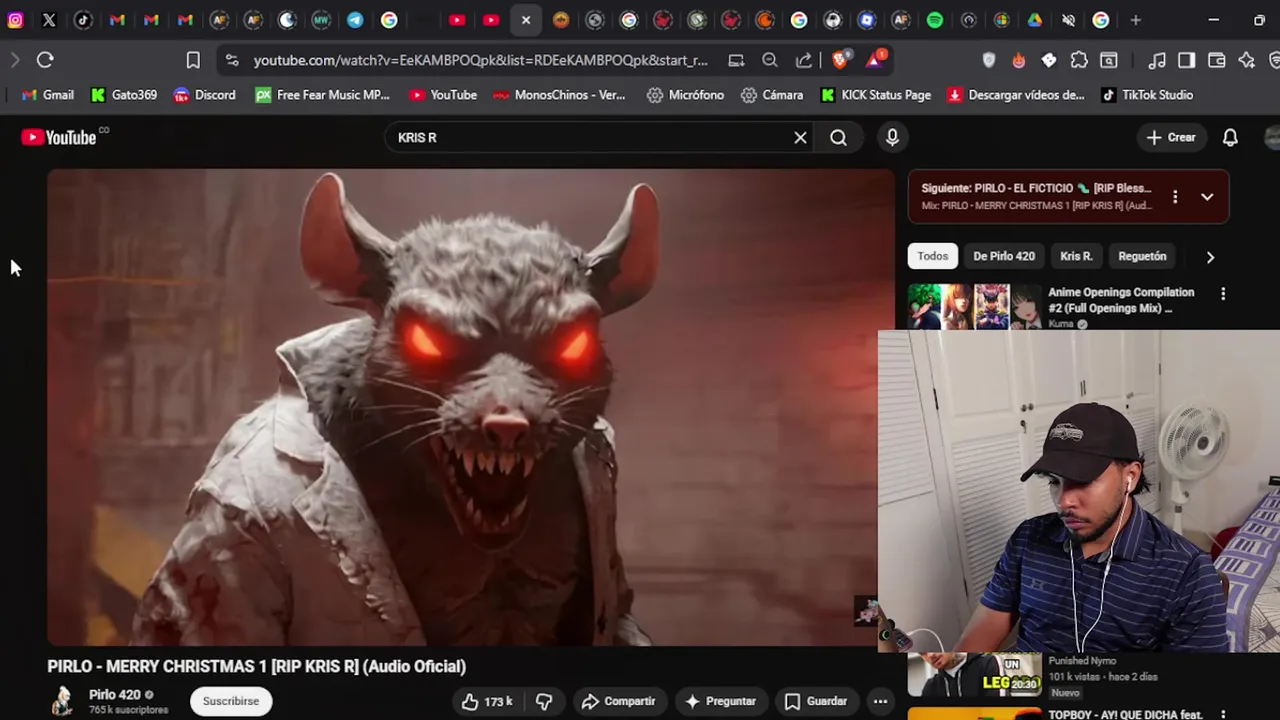Open a new browser tab with the plus button
This screenshot has height=720, width=1280.
click(1135, 20)
